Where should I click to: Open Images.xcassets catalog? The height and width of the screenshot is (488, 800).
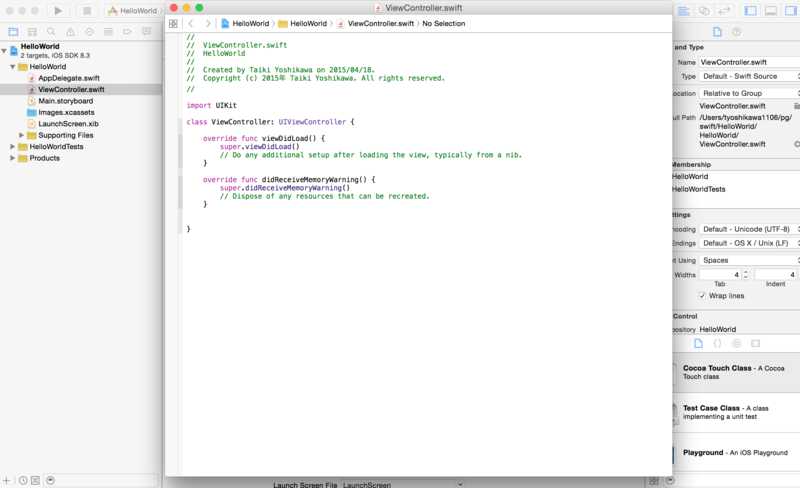click(66, 112)
